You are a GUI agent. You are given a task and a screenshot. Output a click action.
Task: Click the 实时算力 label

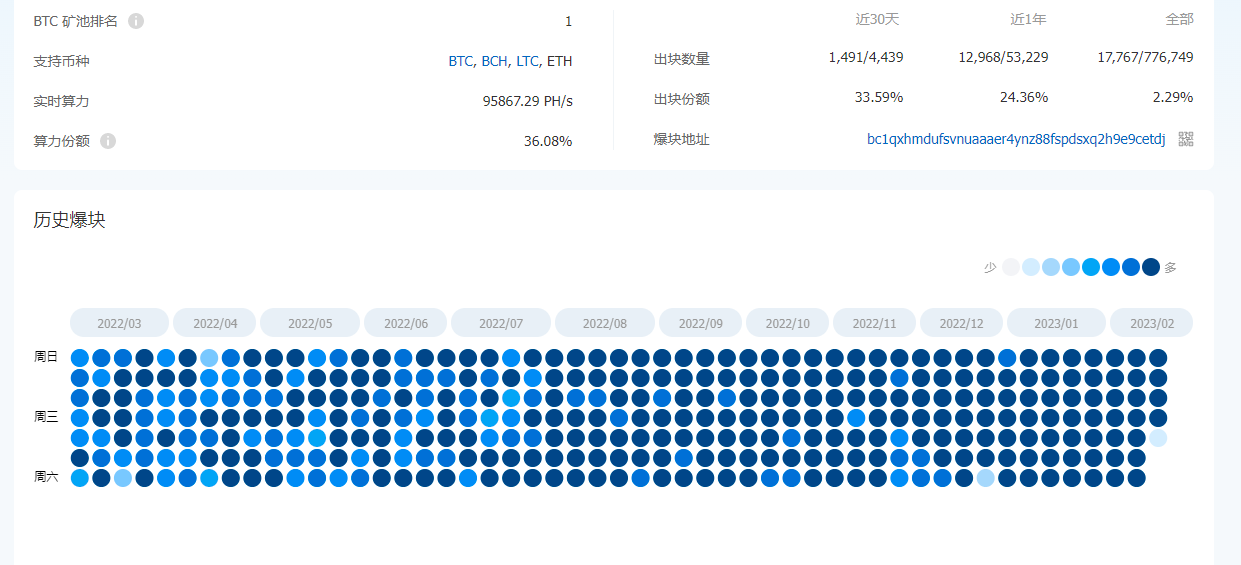pyautogui.click(x=61, y=101)
